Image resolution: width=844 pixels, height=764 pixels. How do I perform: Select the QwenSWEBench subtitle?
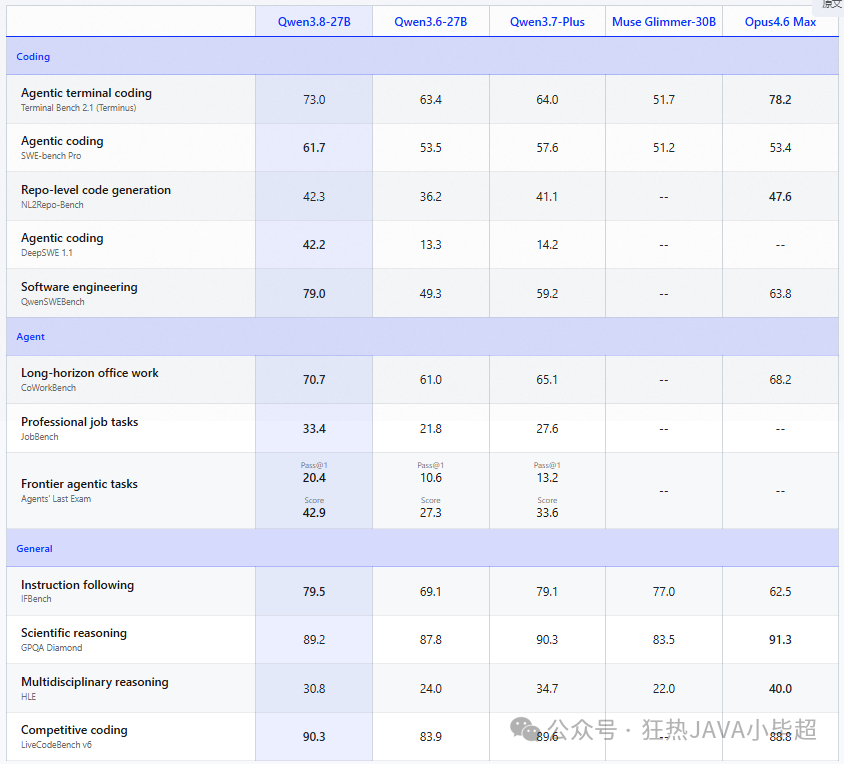[53, 302]
